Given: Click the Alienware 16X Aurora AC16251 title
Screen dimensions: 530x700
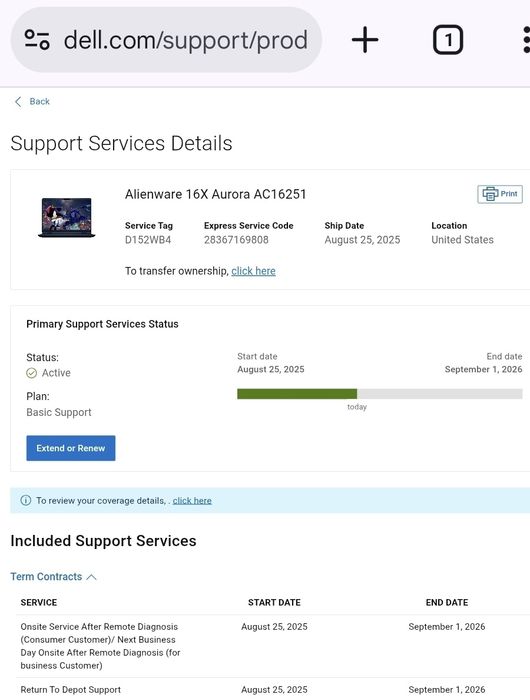Looking at the screenshot, I should (215, 194).
